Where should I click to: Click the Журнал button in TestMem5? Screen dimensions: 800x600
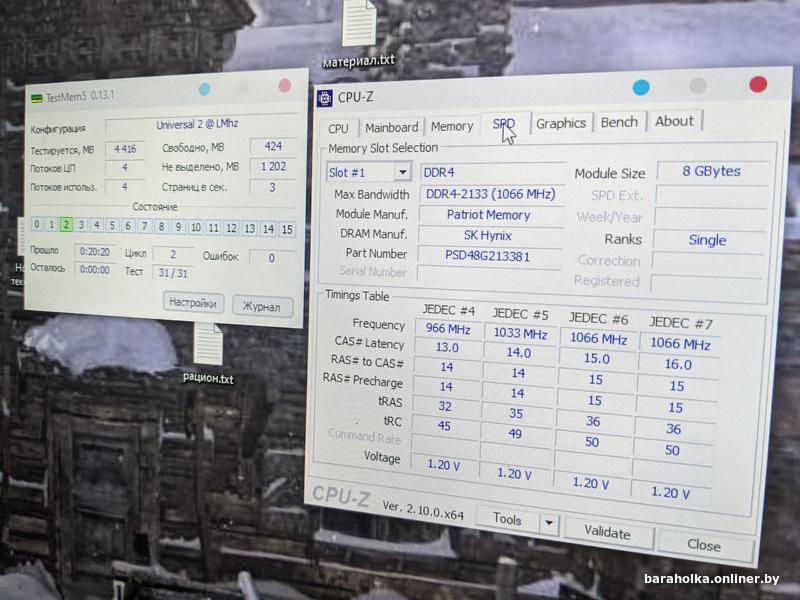262,306
